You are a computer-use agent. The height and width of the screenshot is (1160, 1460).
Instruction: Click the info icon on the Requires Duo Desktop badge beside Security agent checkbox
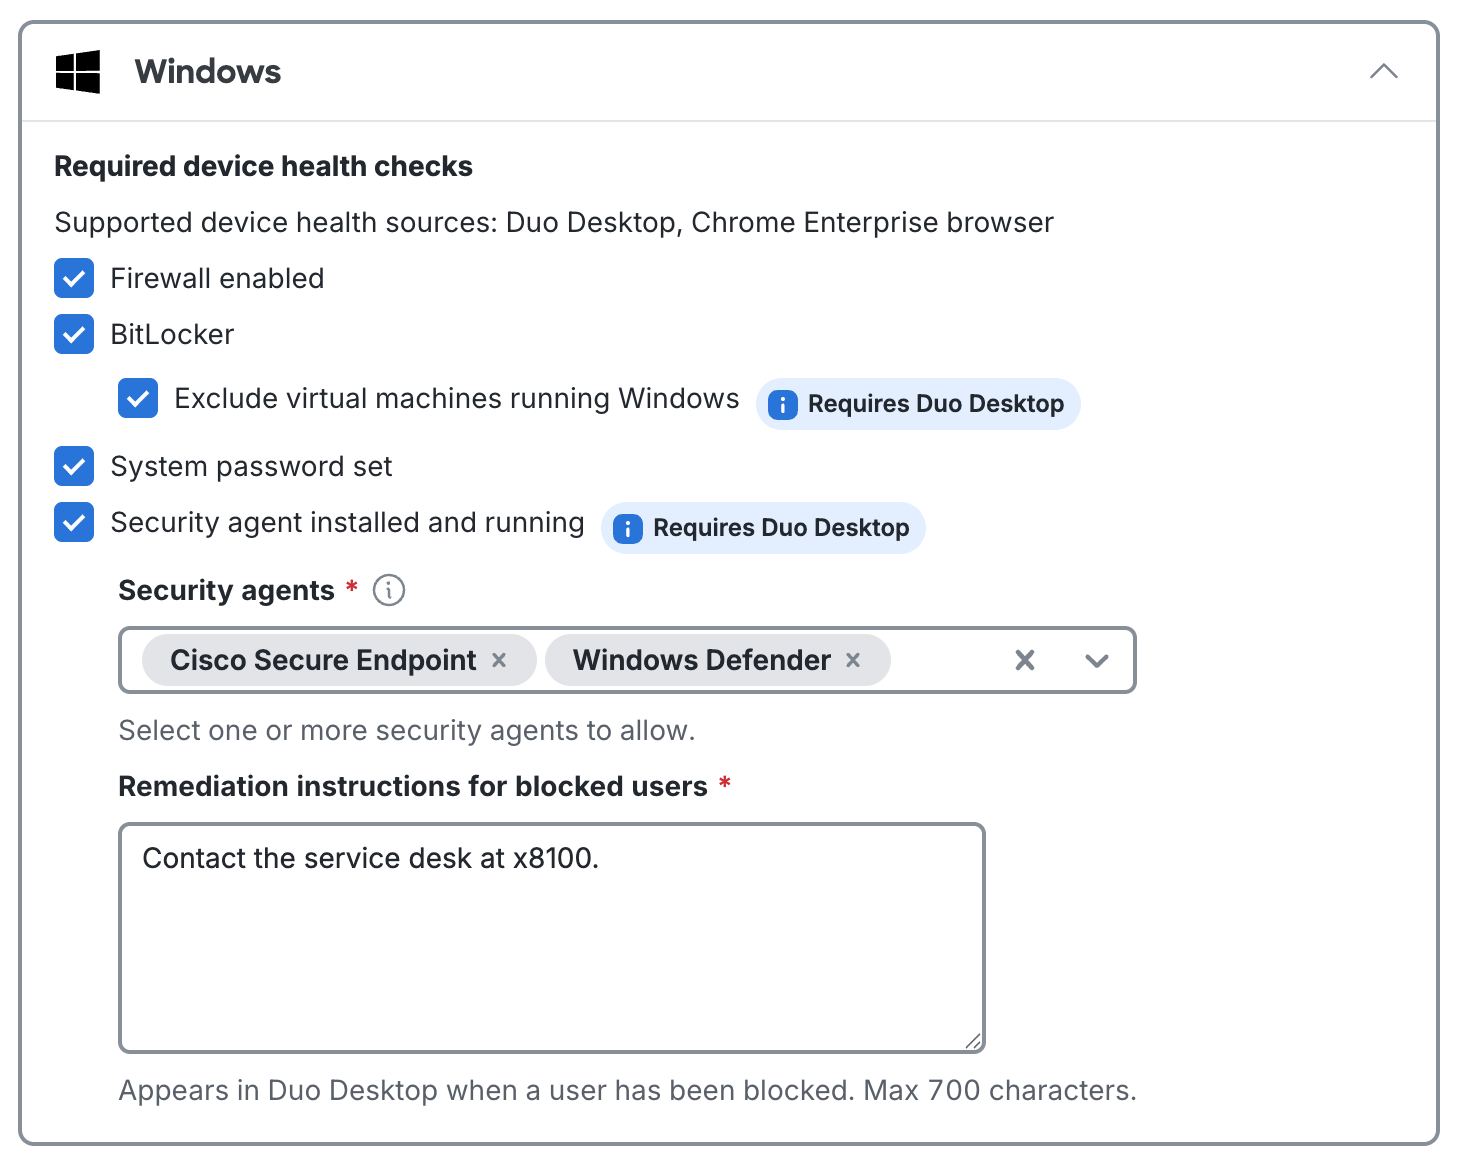(x=627, y=528)
